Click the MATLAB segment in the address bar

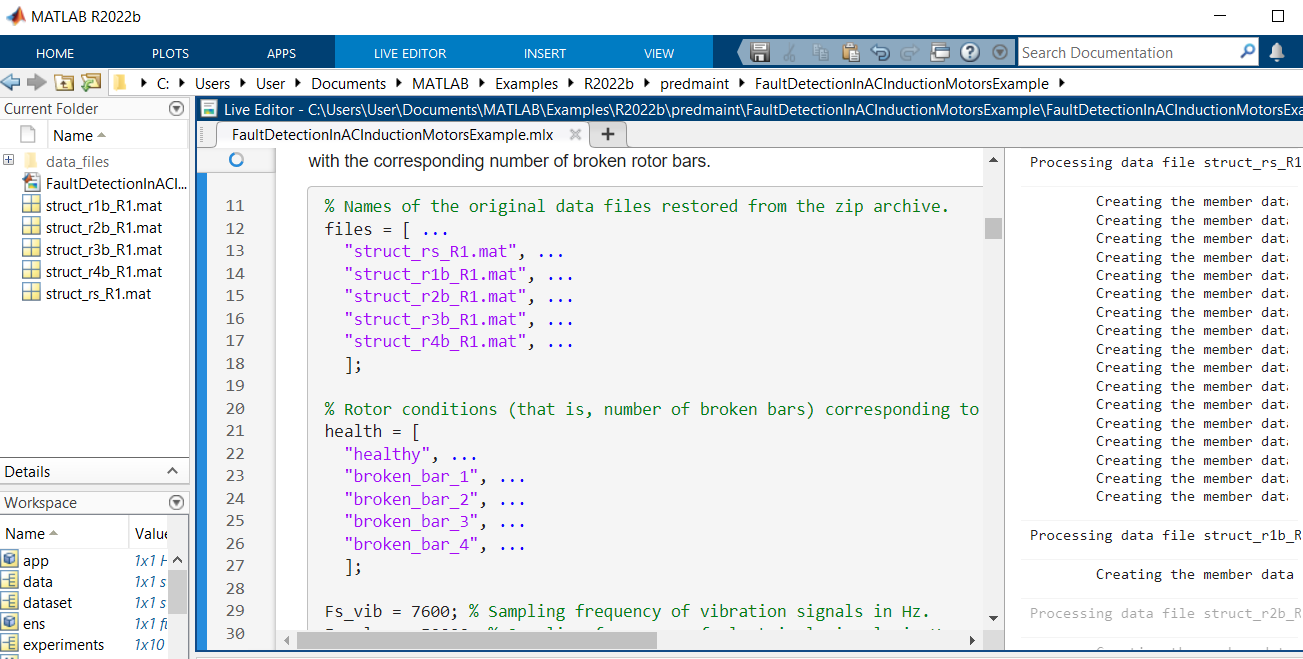pyautogui.click(x=440, y=84)
